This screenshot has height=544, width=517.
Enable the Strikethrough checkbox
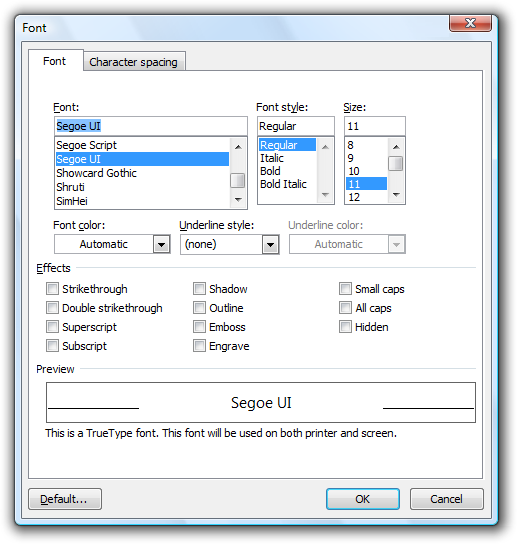52,288
